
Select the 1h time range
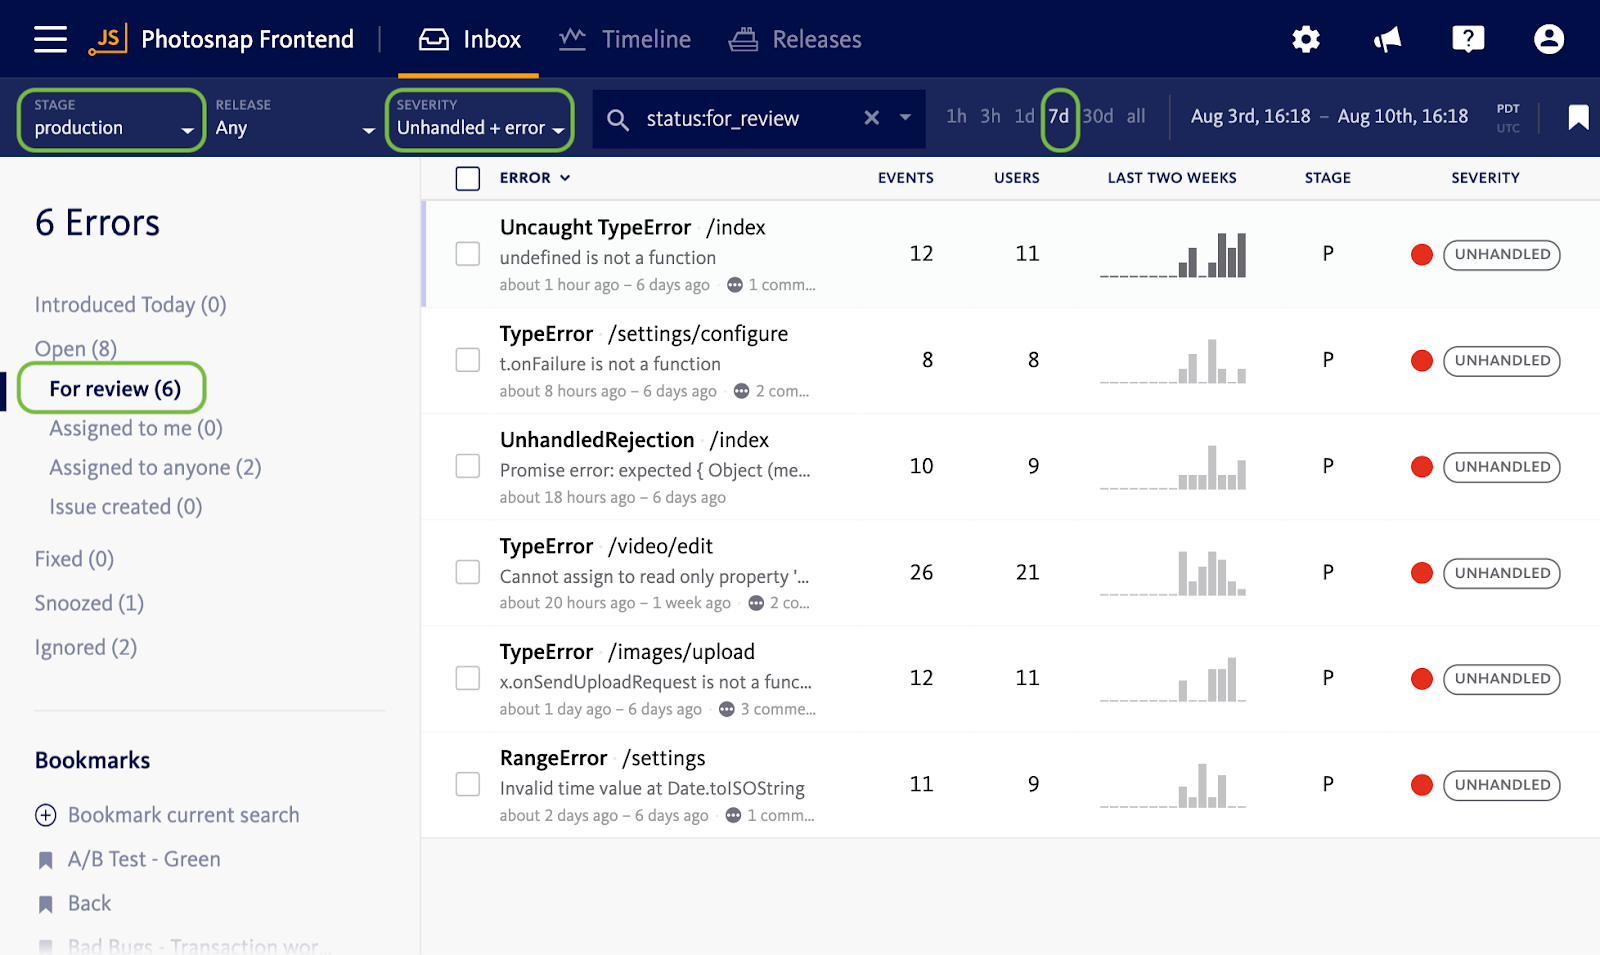coord(956,116)
